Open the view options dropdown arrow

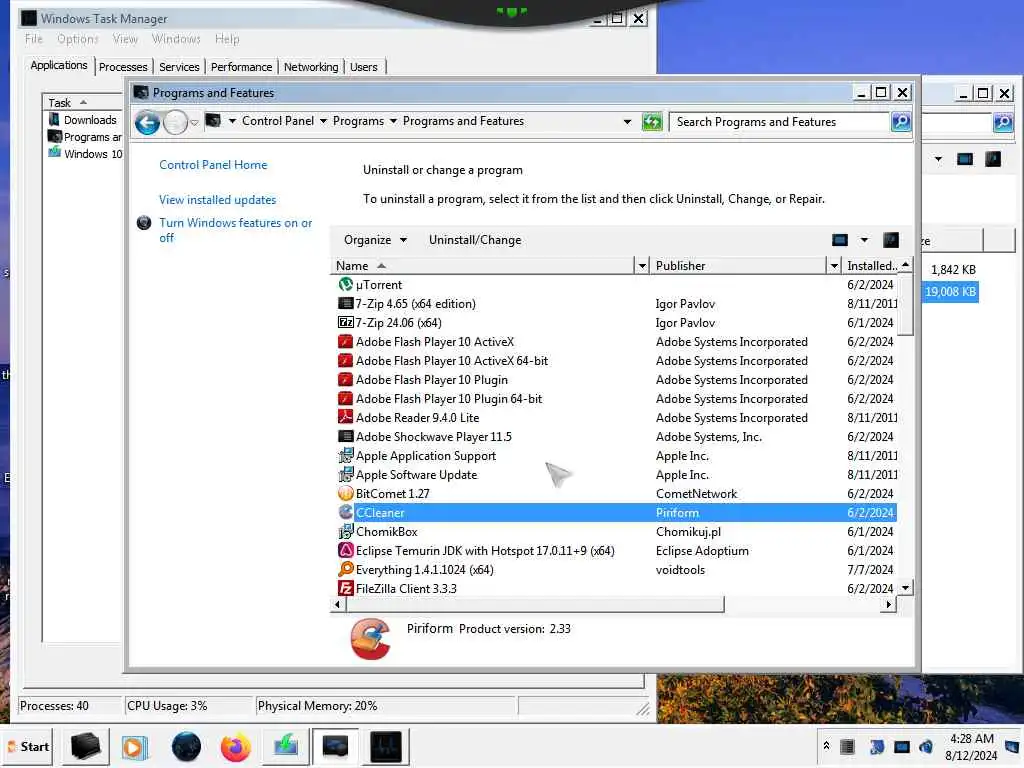click(865, 240)
